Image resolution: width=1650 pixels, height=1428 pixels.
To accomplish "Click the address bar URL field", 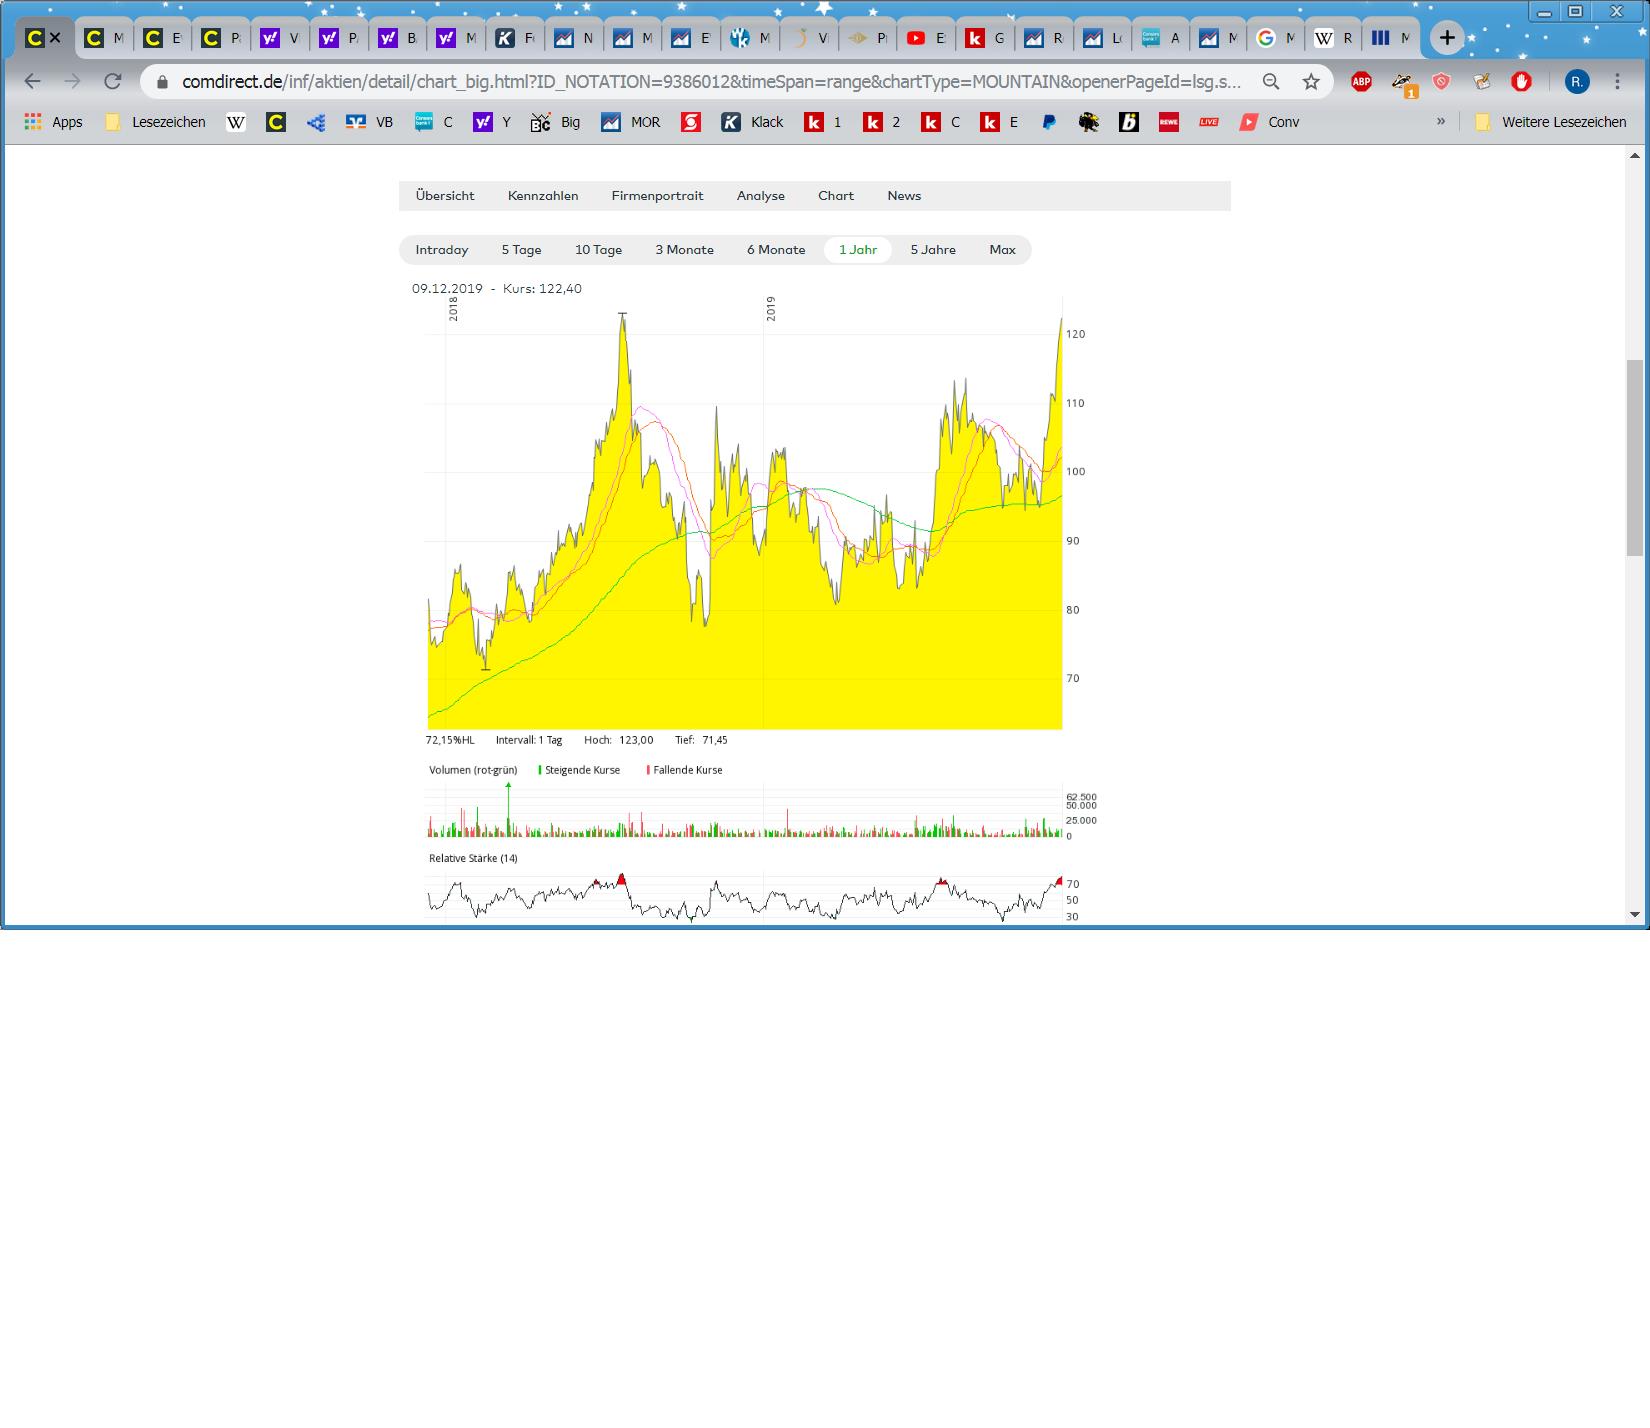I will point(711,82).
